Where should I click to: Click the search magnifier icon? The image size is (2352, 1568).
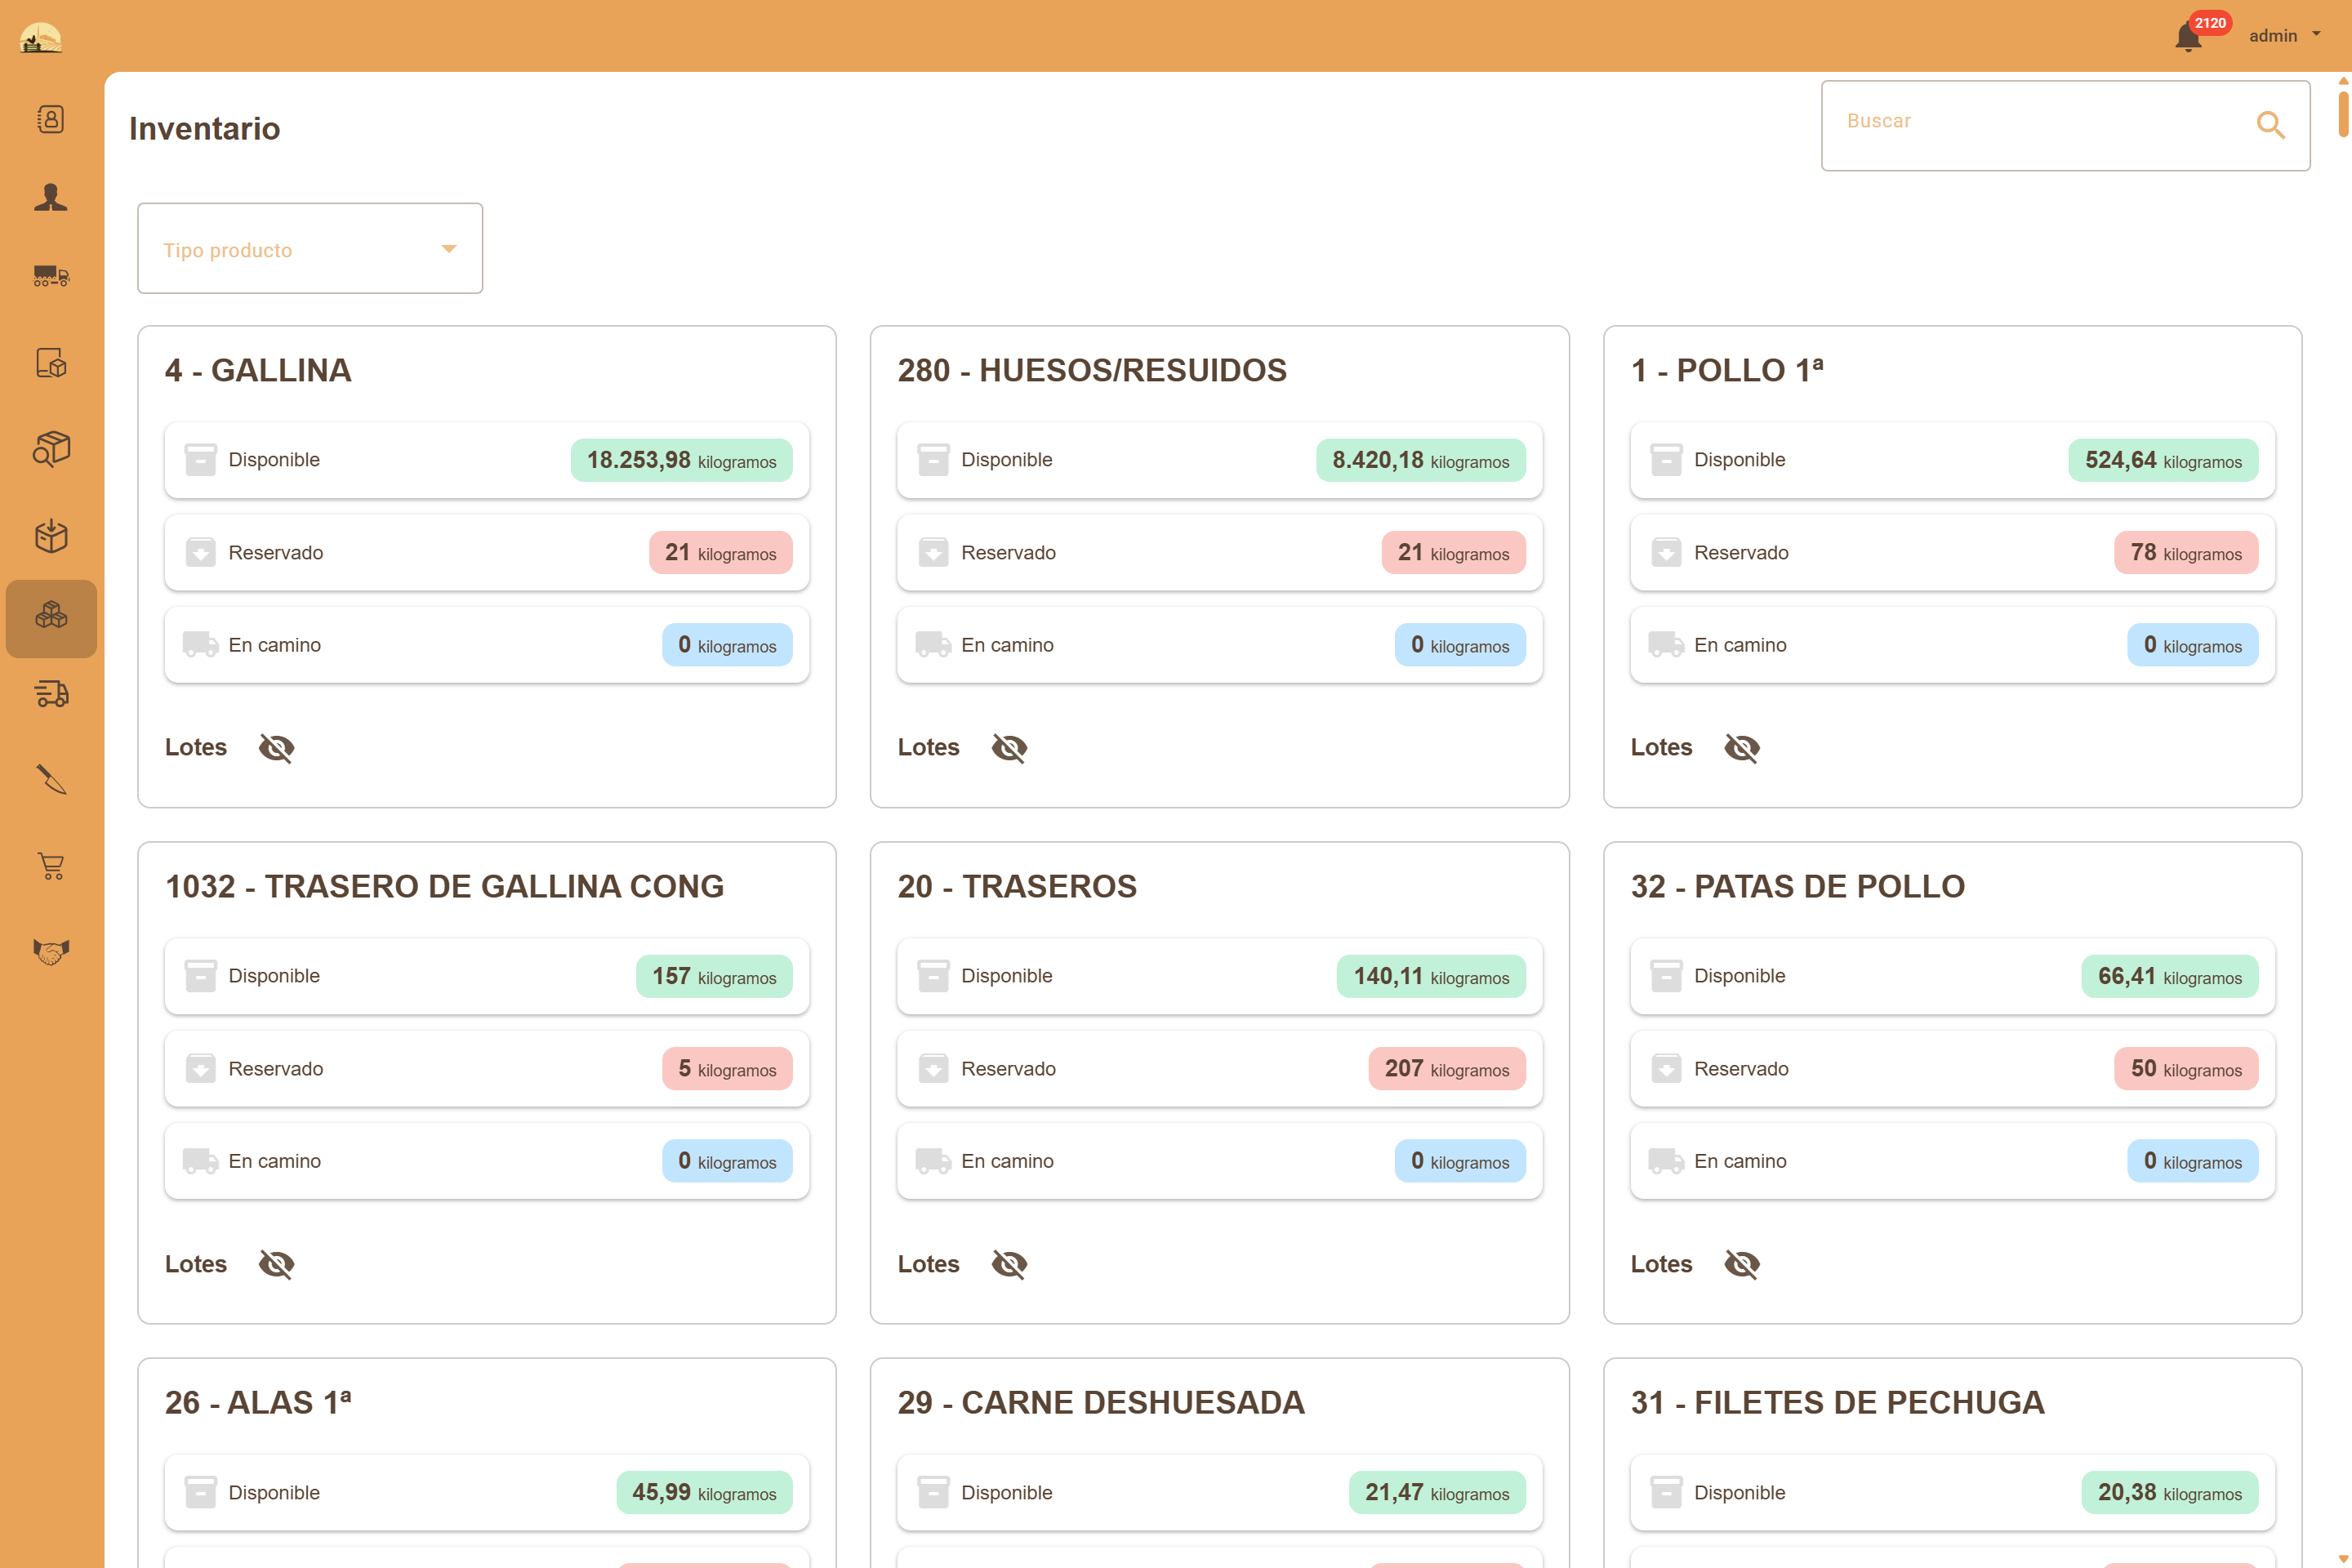click(x=2270, y=125)
